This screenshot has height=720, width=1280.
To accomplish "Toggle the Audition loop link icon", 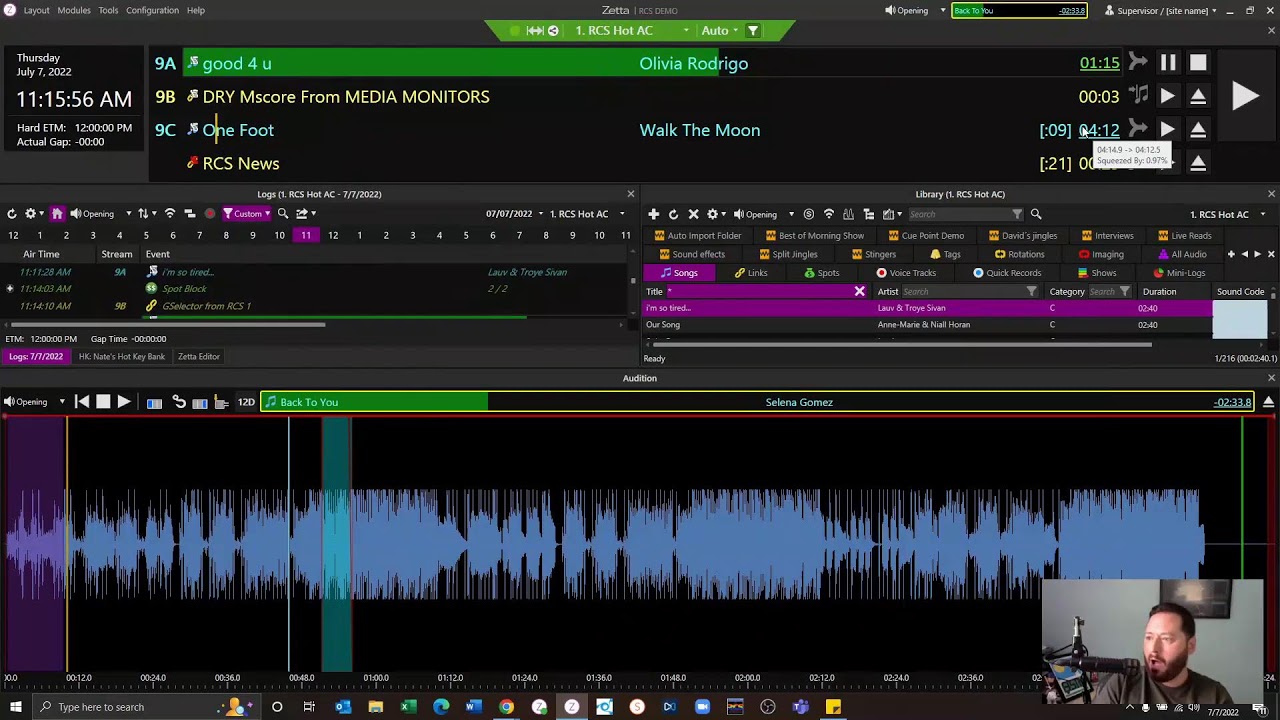I will [179, 402].
